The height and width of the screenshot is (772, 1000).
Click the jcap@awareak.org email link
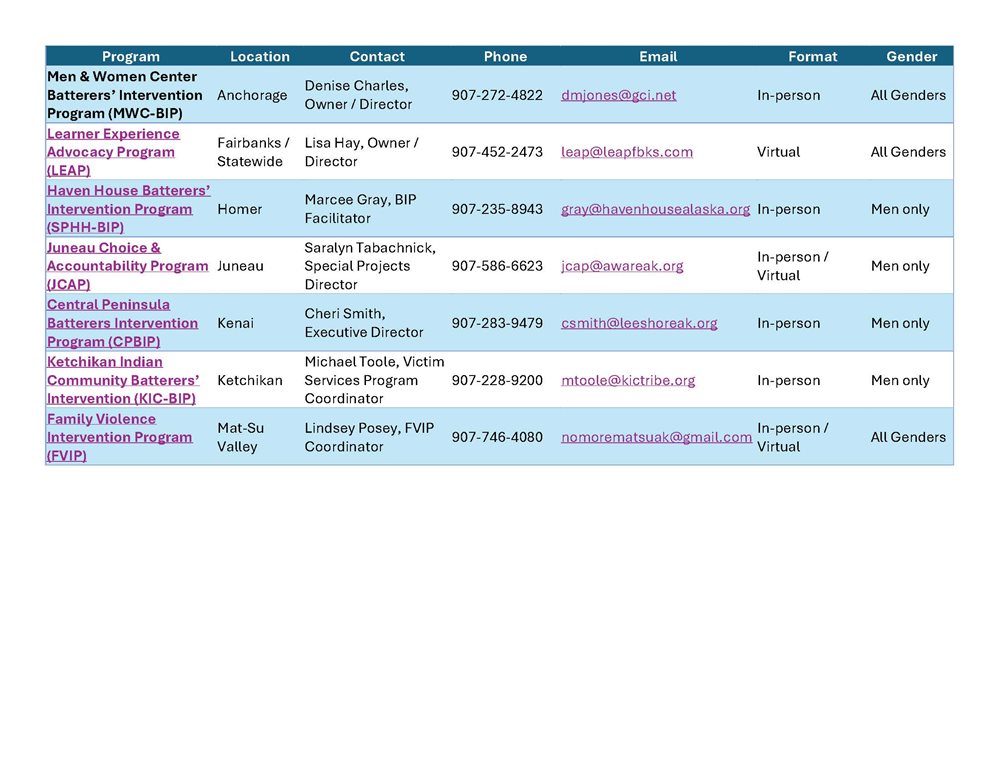(x=622, y=266)
